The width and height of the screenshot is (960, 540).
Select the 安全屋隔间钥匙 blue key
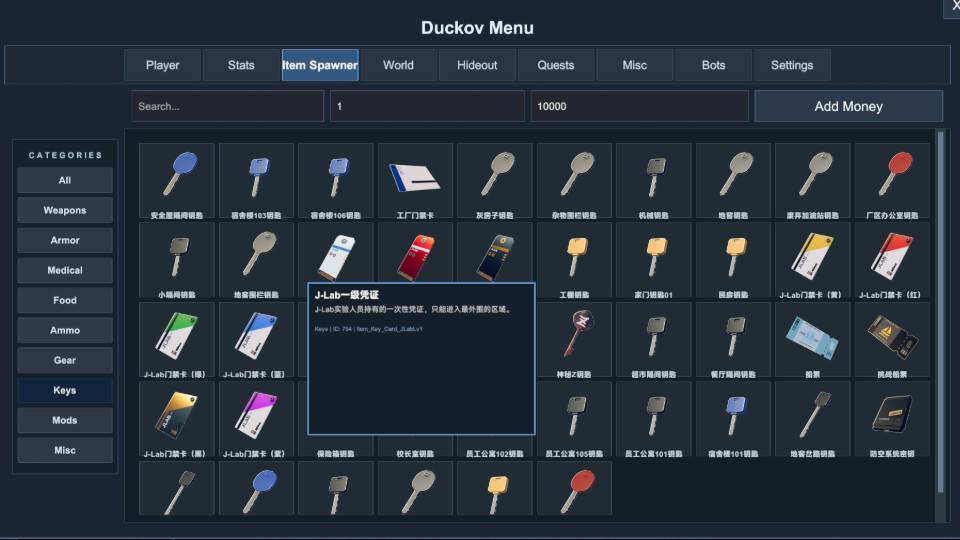177,179
